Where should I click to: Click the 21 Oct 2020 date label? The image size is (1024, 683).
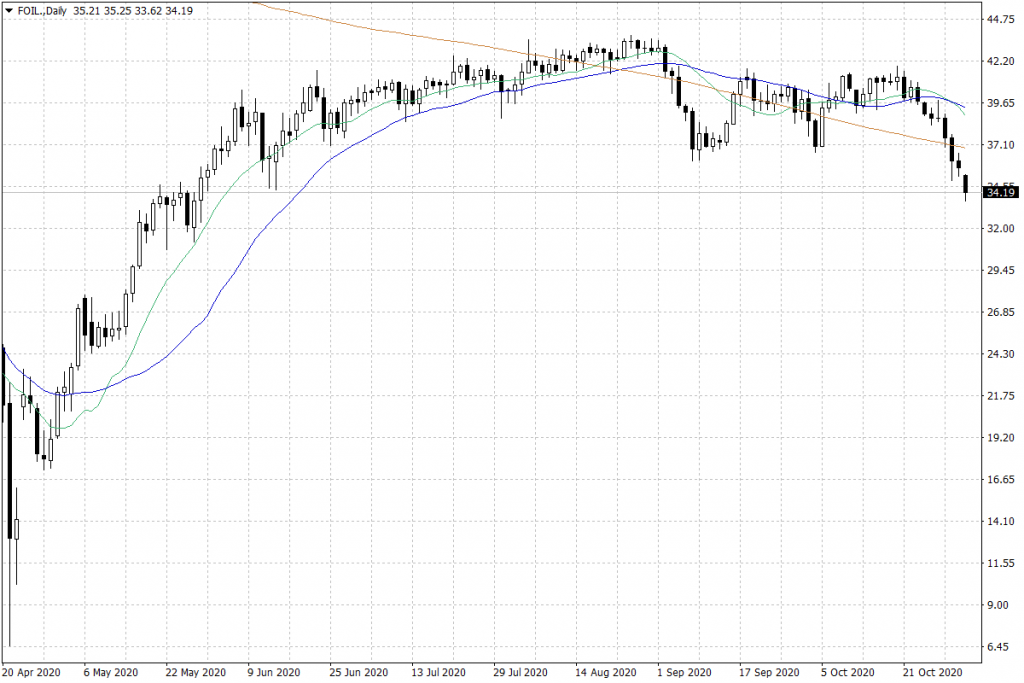pyautogui.click(x=930, y=672)
